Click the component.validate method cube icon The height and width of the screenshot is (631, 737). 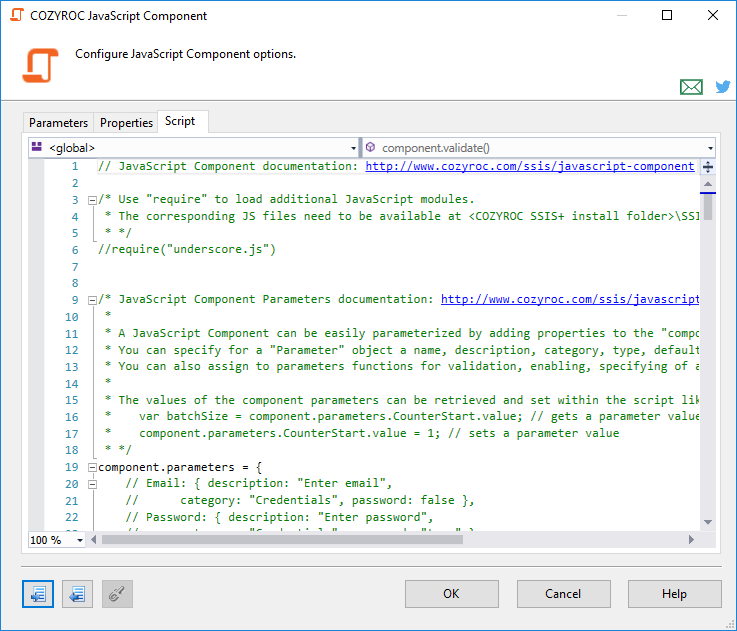(370, 147)
